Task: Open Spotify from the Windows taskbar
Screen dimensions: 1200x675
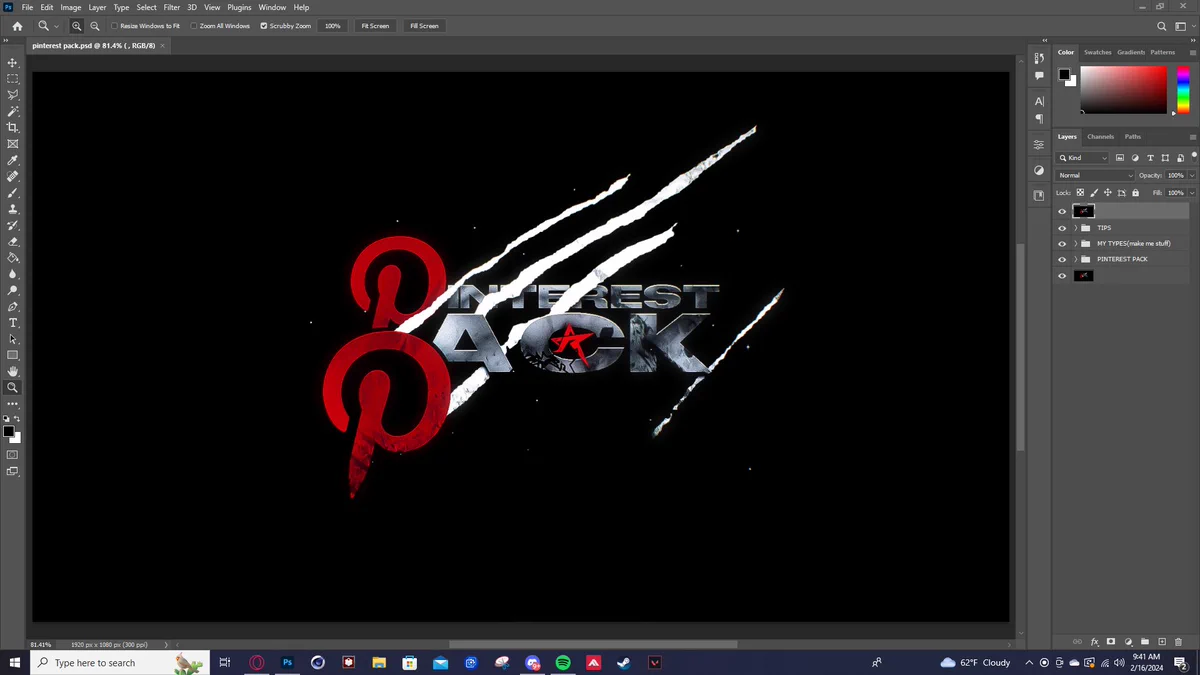Action: pos(563,662)
